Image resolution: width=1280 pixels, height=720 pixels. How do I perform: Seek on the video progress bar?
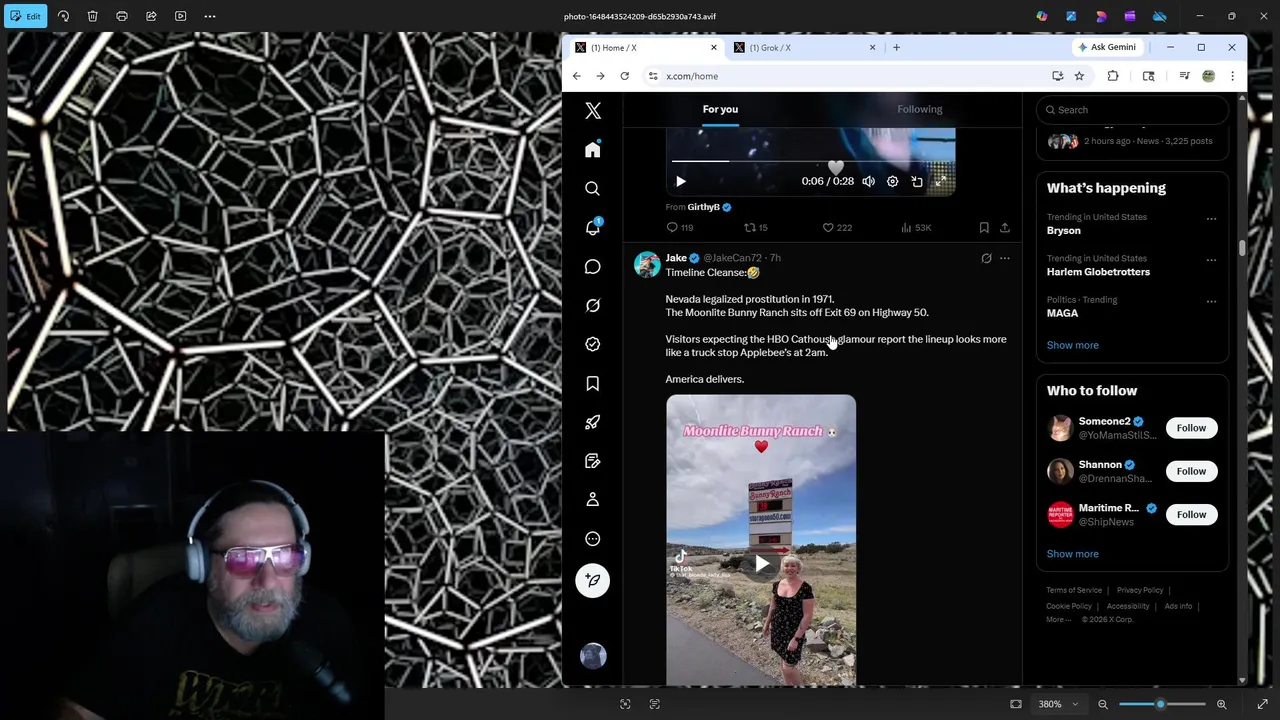pos(810,160)
